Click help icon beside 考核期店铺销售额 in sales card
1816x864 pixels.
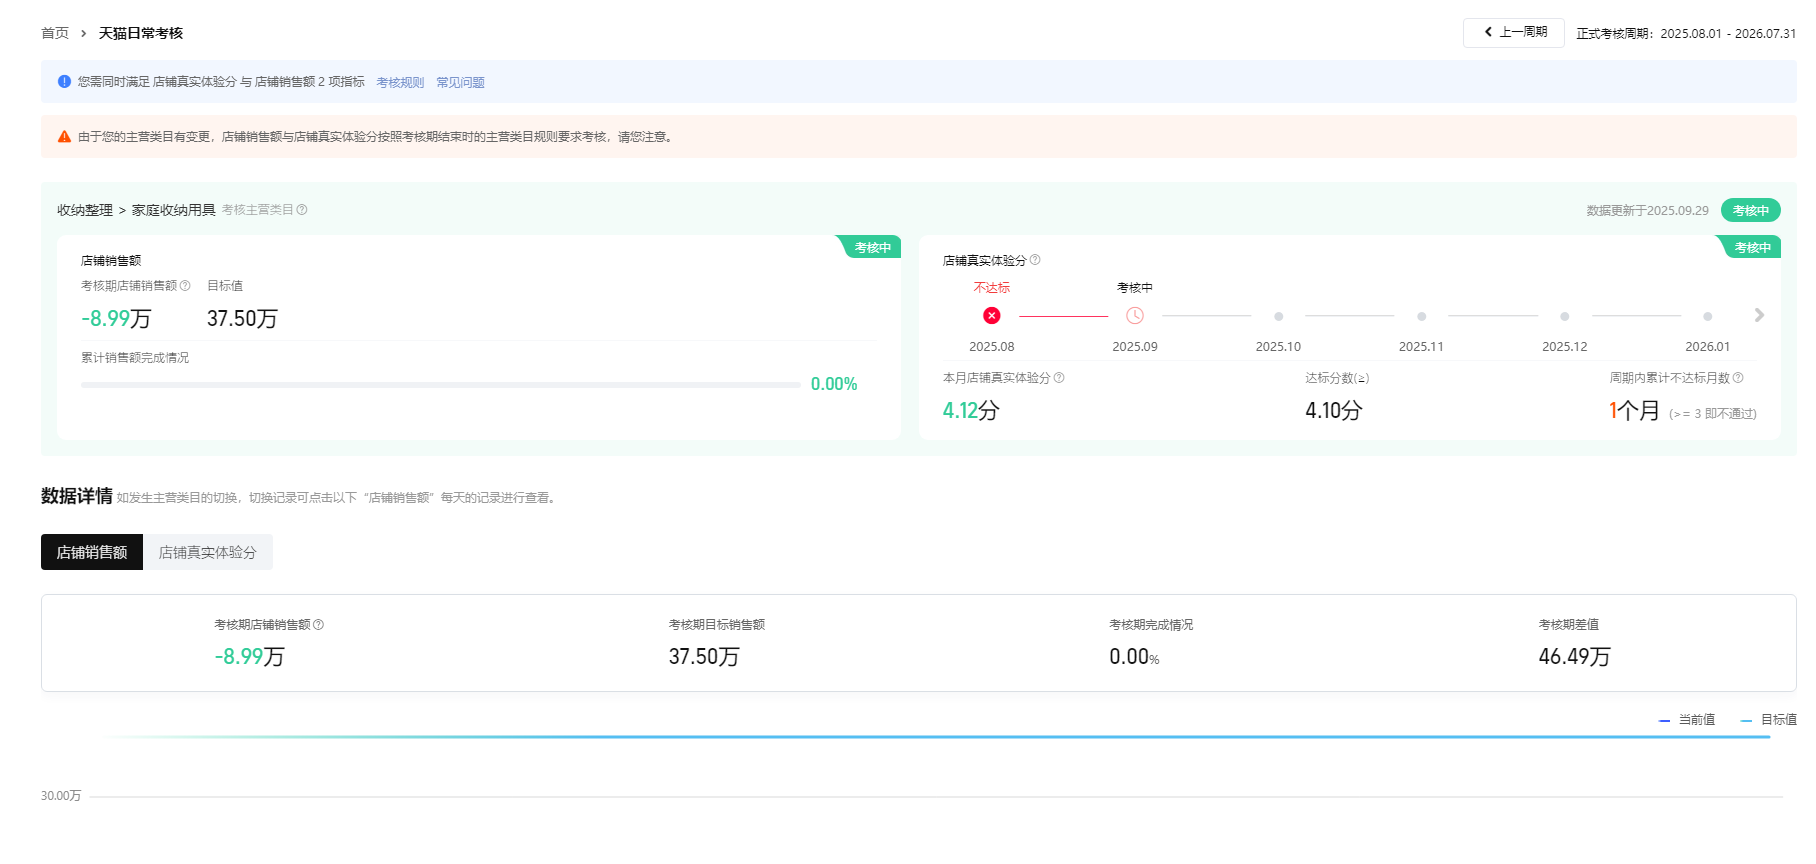click(x=185, y=286)
